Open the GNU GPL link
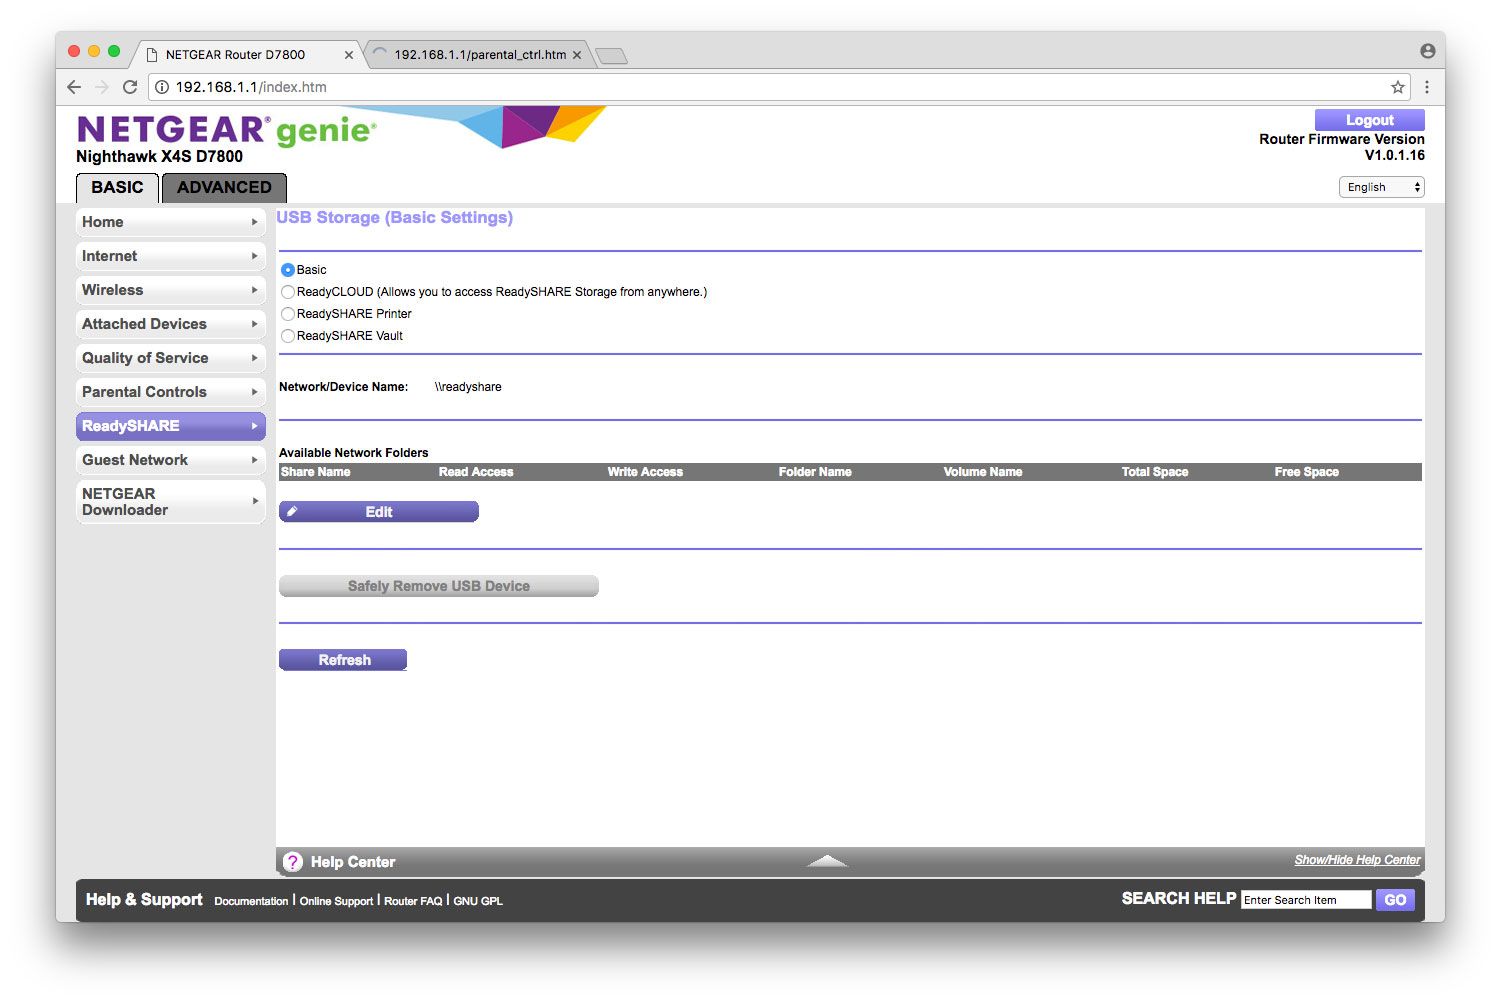1501x1002 pixels. pos(478,901)
